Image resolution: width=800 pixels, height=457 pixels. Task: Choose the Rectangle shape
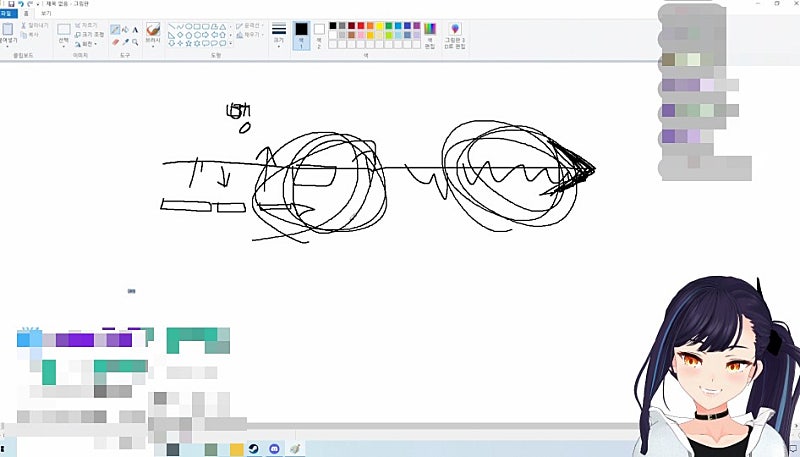click(x=197, y=27)
